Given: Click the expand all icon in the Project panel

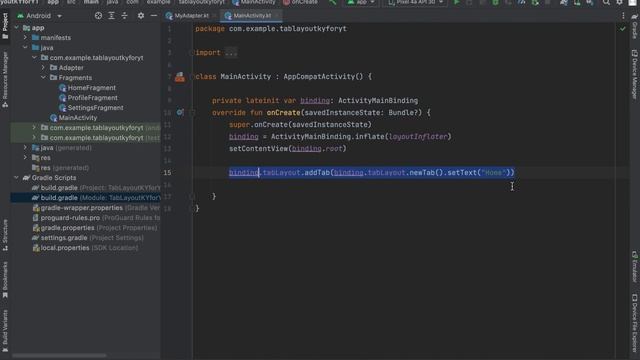Looking at the screenshot, I should [111, 16].
